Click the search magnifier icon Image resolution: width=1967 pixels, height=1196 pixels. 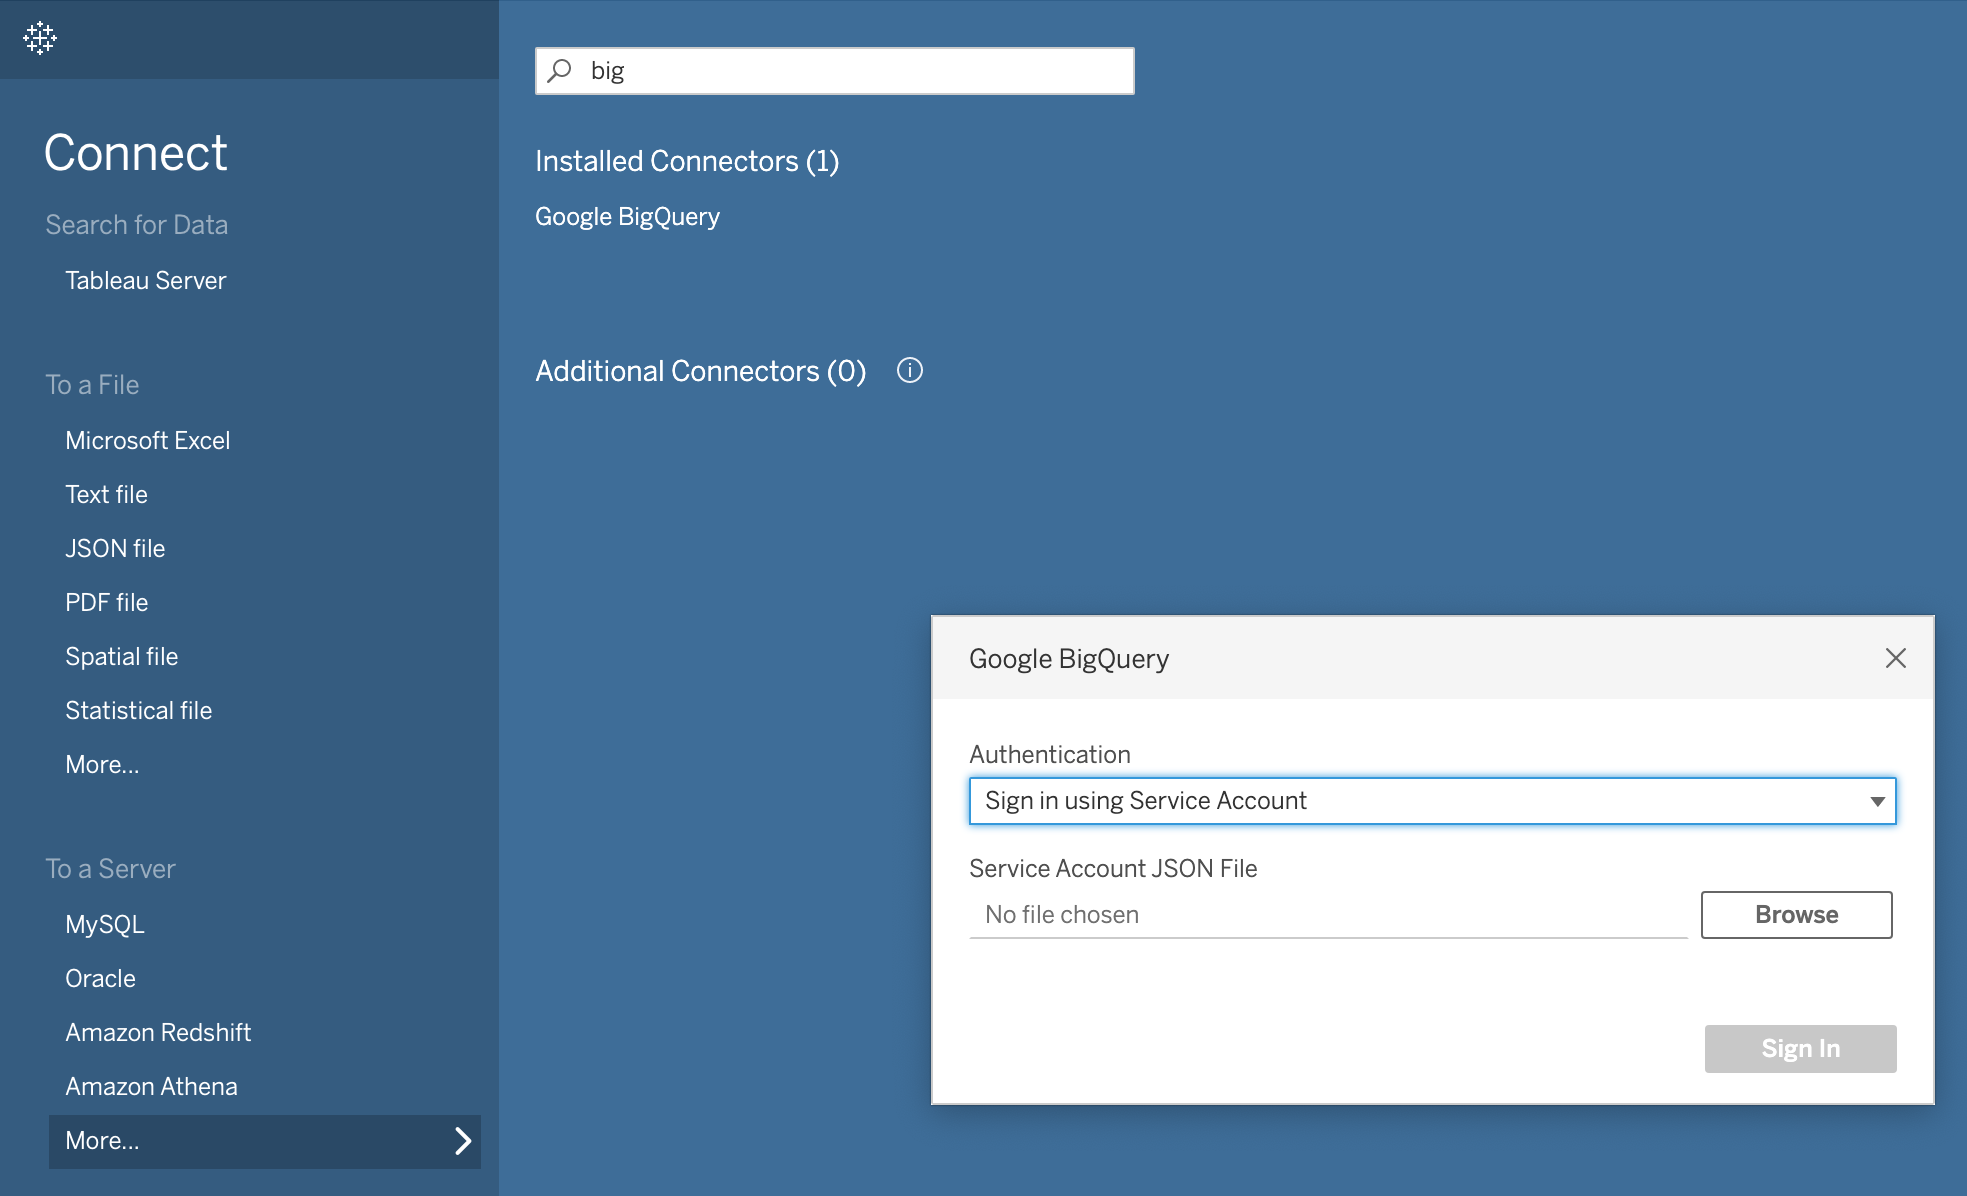(x=560, y=70)
